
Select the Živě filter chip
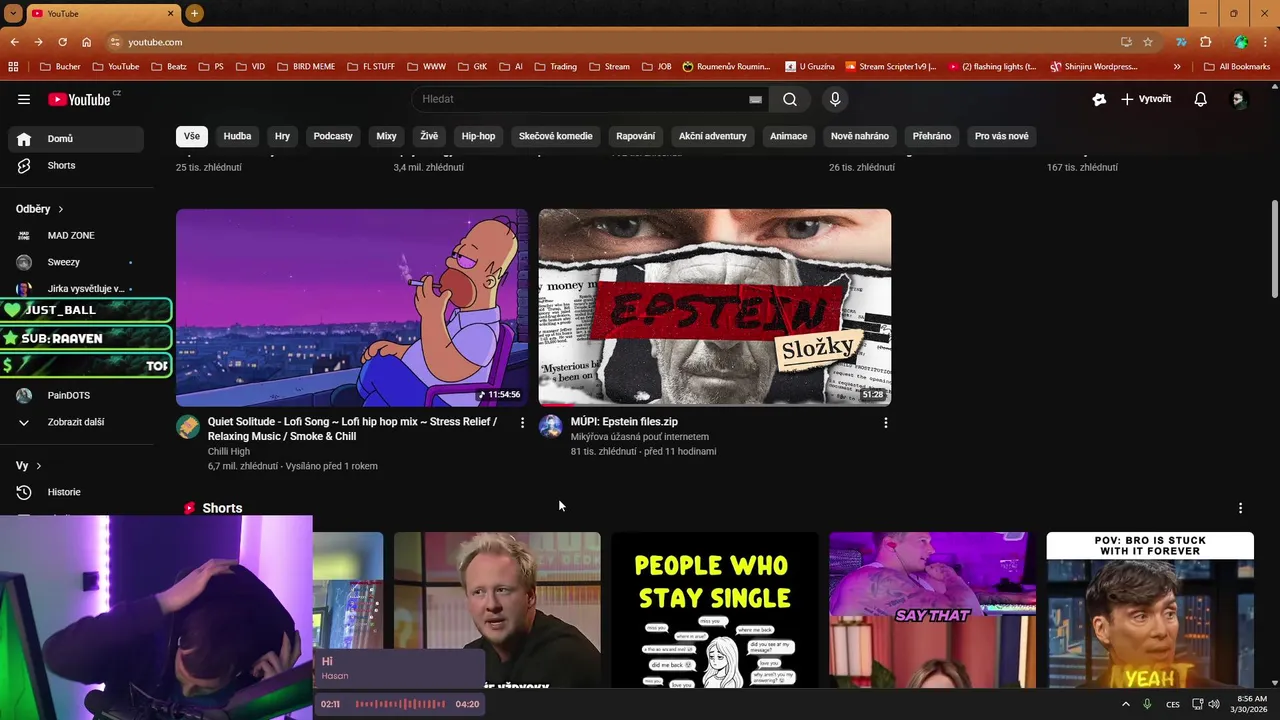coord(429,136)
